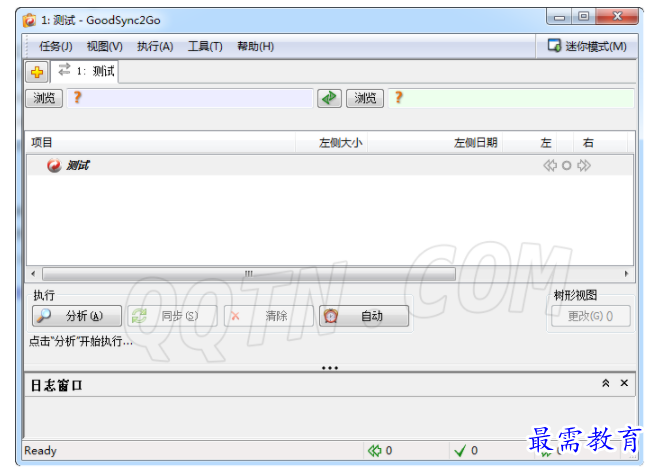This screenshot has height=471, width=650.
Task: Click the Ready status text
Action: [40, 450]
